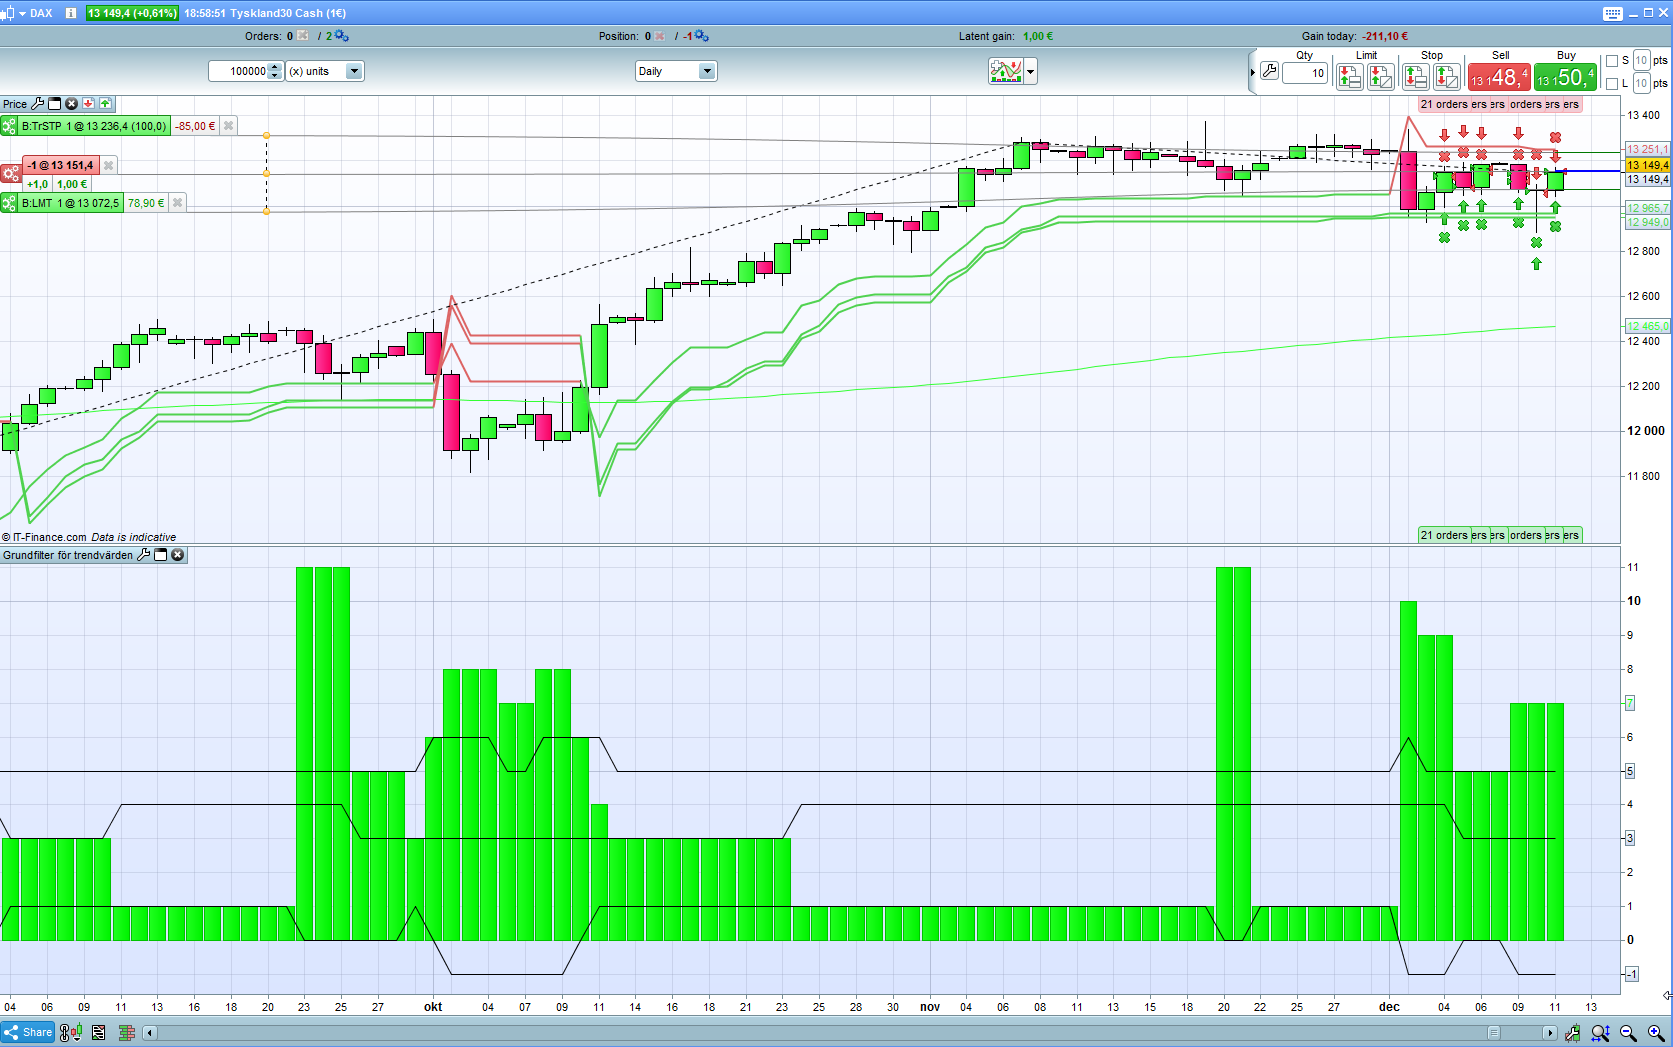Click the Qty input field
The width and height of the screenshot is (1673, 1047).
pos(1305,73)
